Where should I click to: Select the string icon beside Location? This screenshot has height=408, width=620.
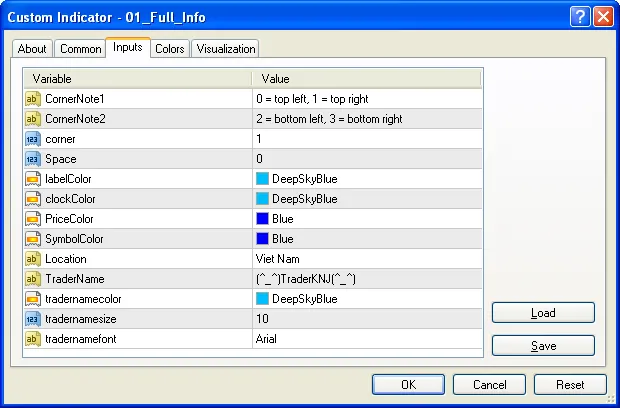[x=32, y=259]
